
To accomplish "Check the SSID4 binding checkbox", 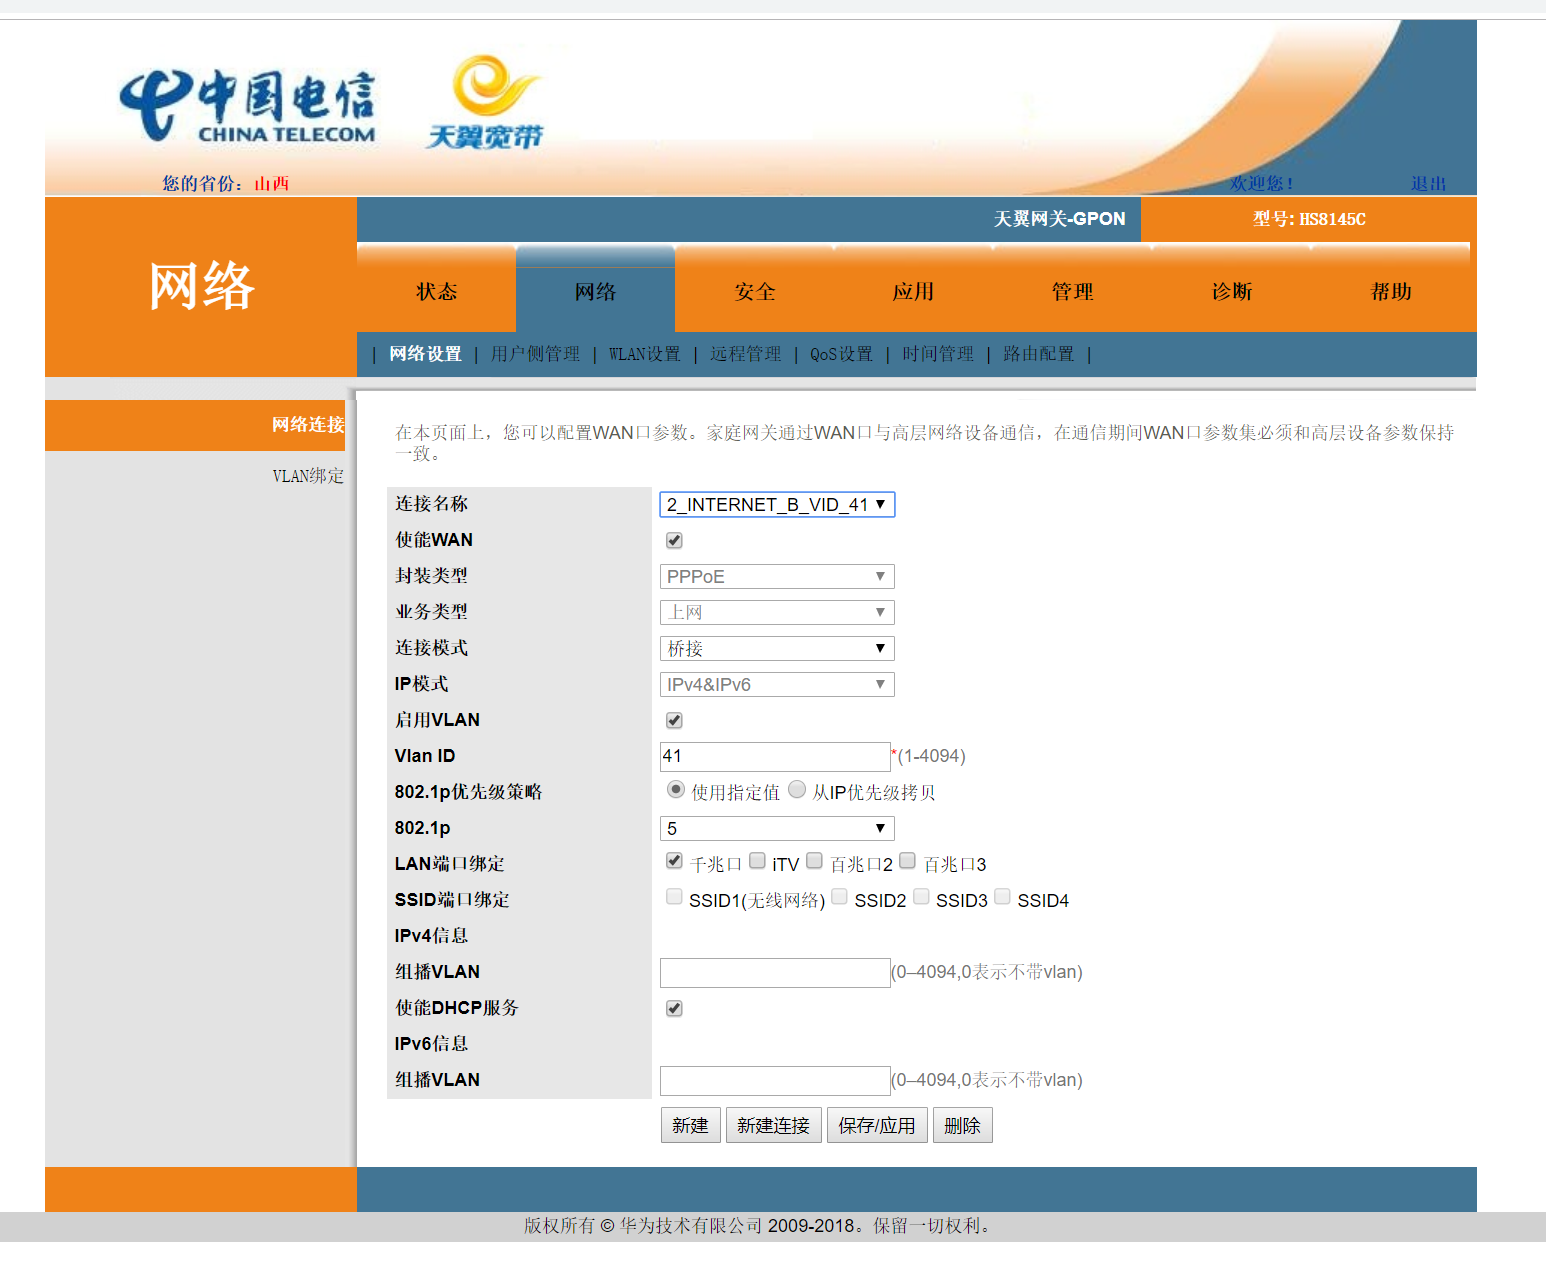I will (1002, 897).
